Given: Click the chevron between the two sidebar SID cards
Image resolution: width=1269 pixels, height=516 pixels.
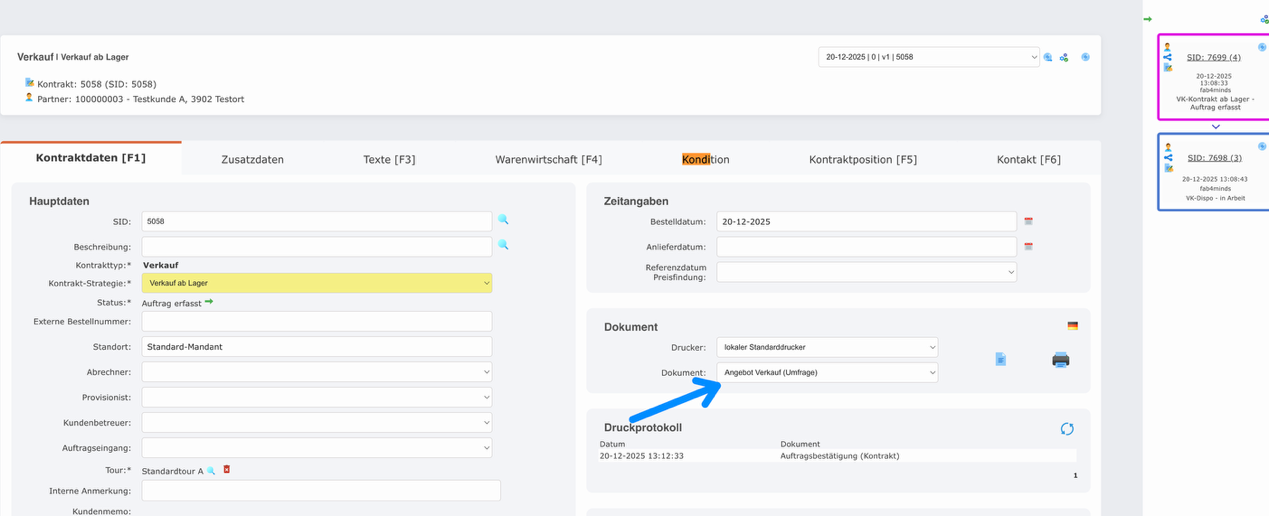Looking at the screenshot, I should pyautogui.click(x=1215, y=127).
